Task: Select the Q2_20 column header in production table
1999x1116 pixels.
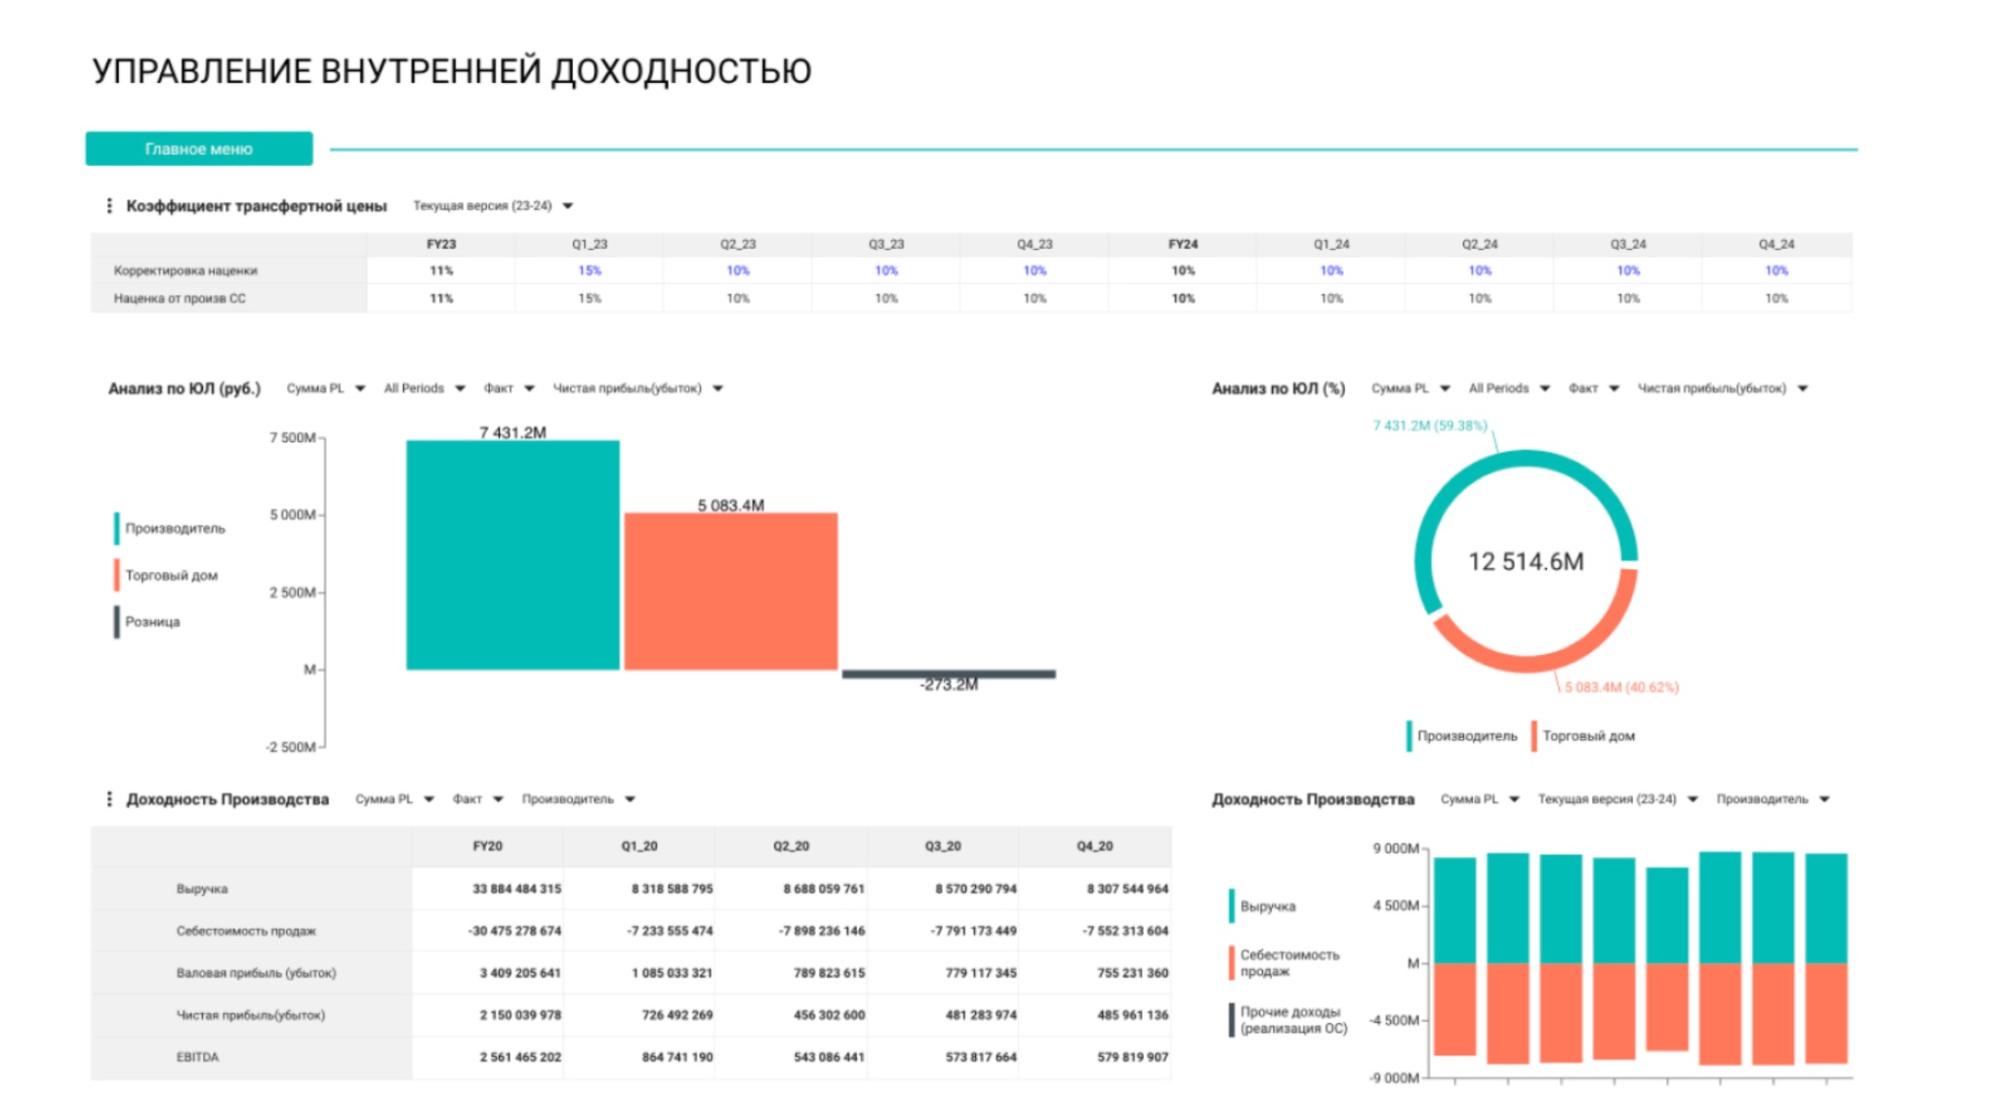Action: 791,846
